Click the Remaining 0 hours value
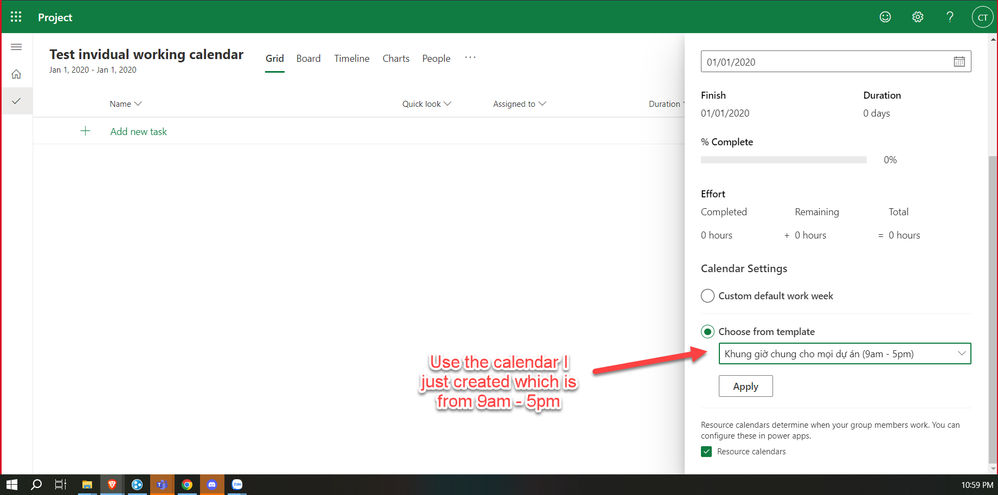998x495 pixels. click(811, 235)
